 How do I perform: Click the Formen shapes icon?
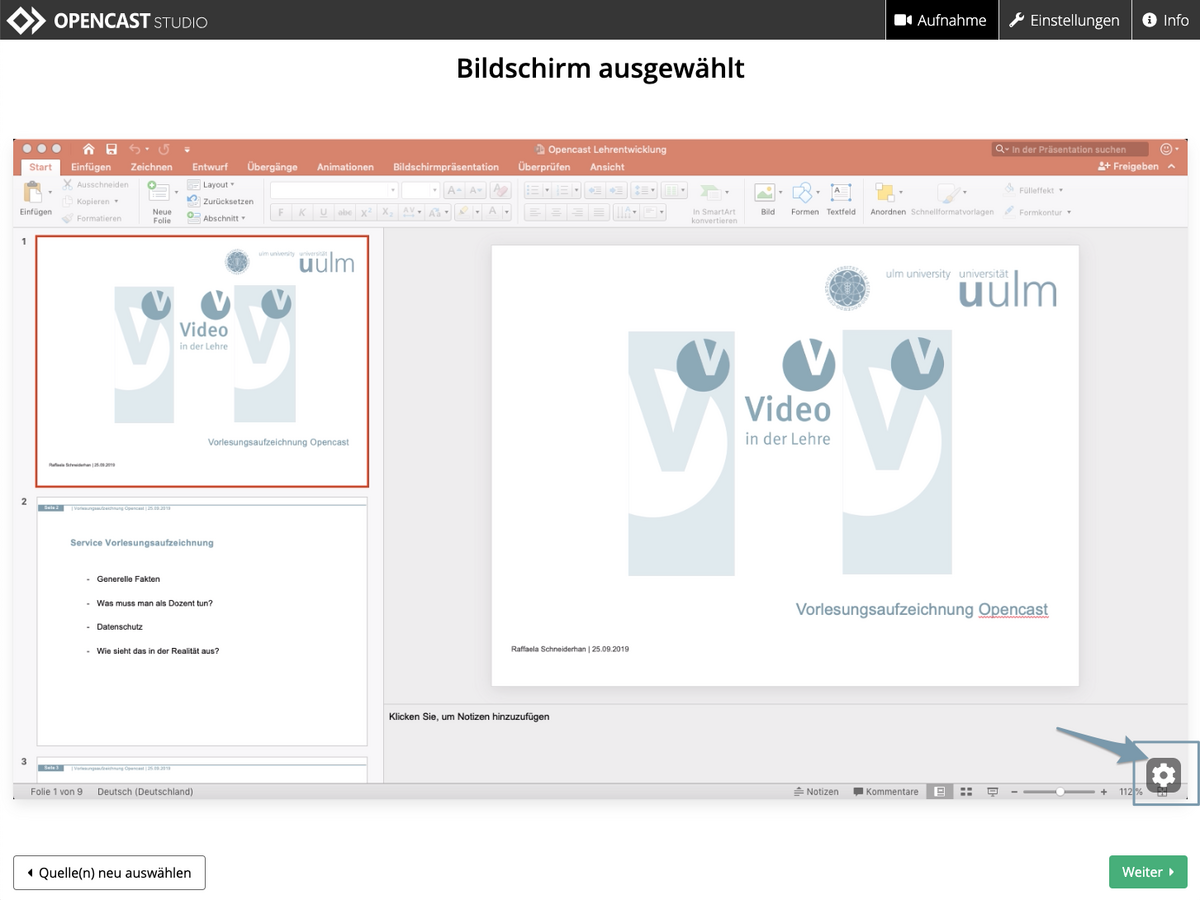click(802, 192)
